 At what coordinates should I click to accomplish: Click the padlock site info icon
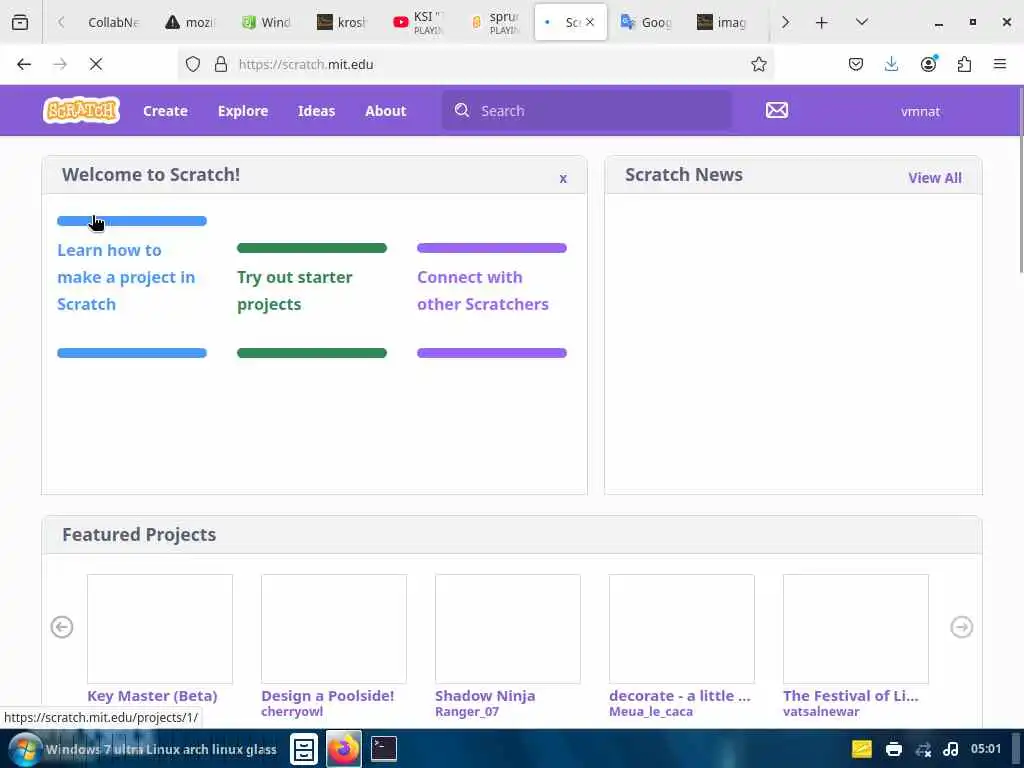tap(221, 64)
